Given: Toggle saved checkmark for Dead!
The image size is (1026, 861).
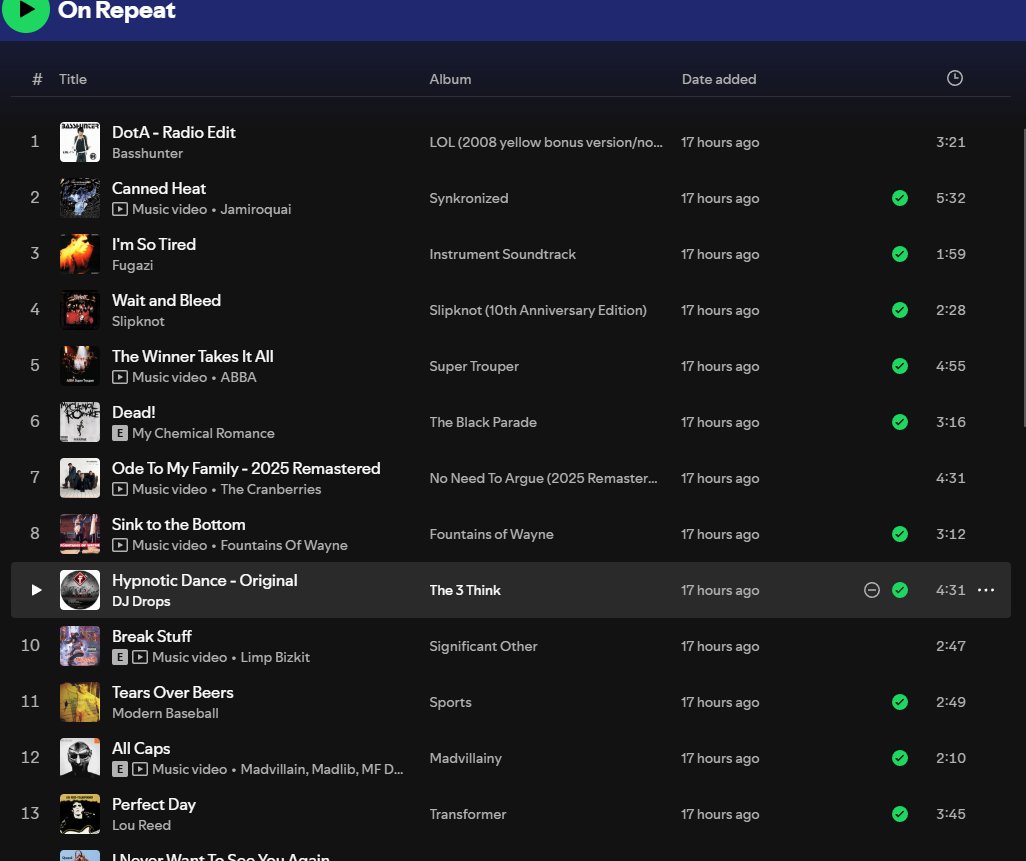Looking at the screenshot, I should (x=900, y=422).
